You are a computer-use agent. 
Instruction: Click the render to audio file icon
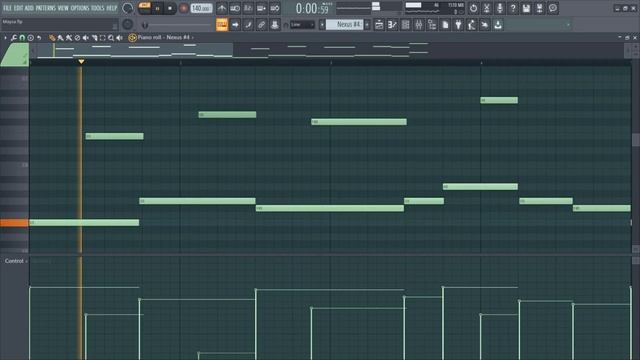tap(539, 8)
